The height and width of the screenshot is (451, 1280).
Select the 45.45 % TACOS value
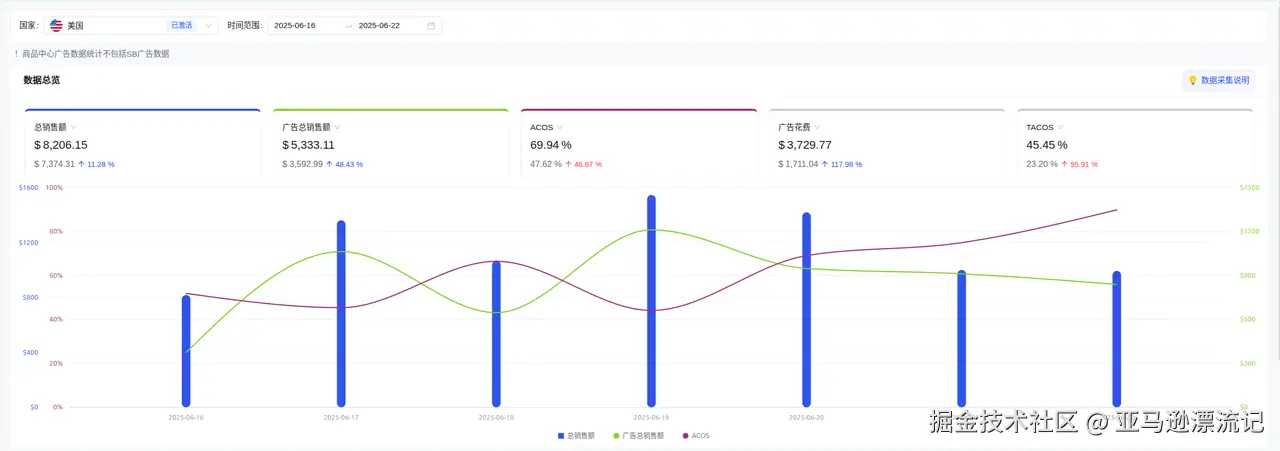click(1047, 145)
